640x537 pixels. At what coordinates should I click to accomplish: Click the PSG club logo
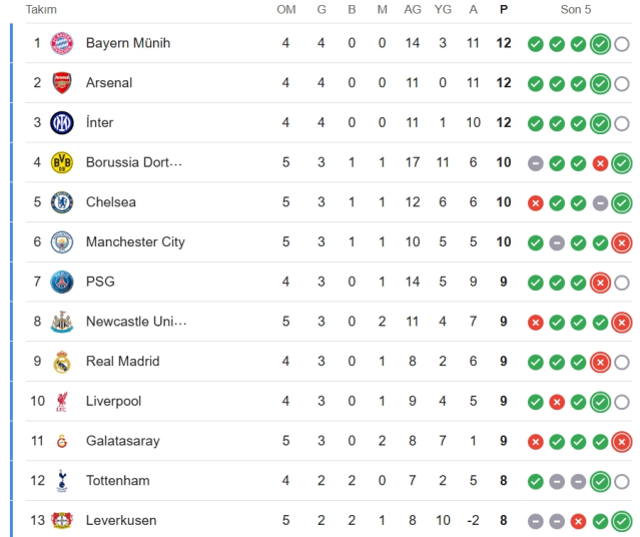click(x=62, y=282)
